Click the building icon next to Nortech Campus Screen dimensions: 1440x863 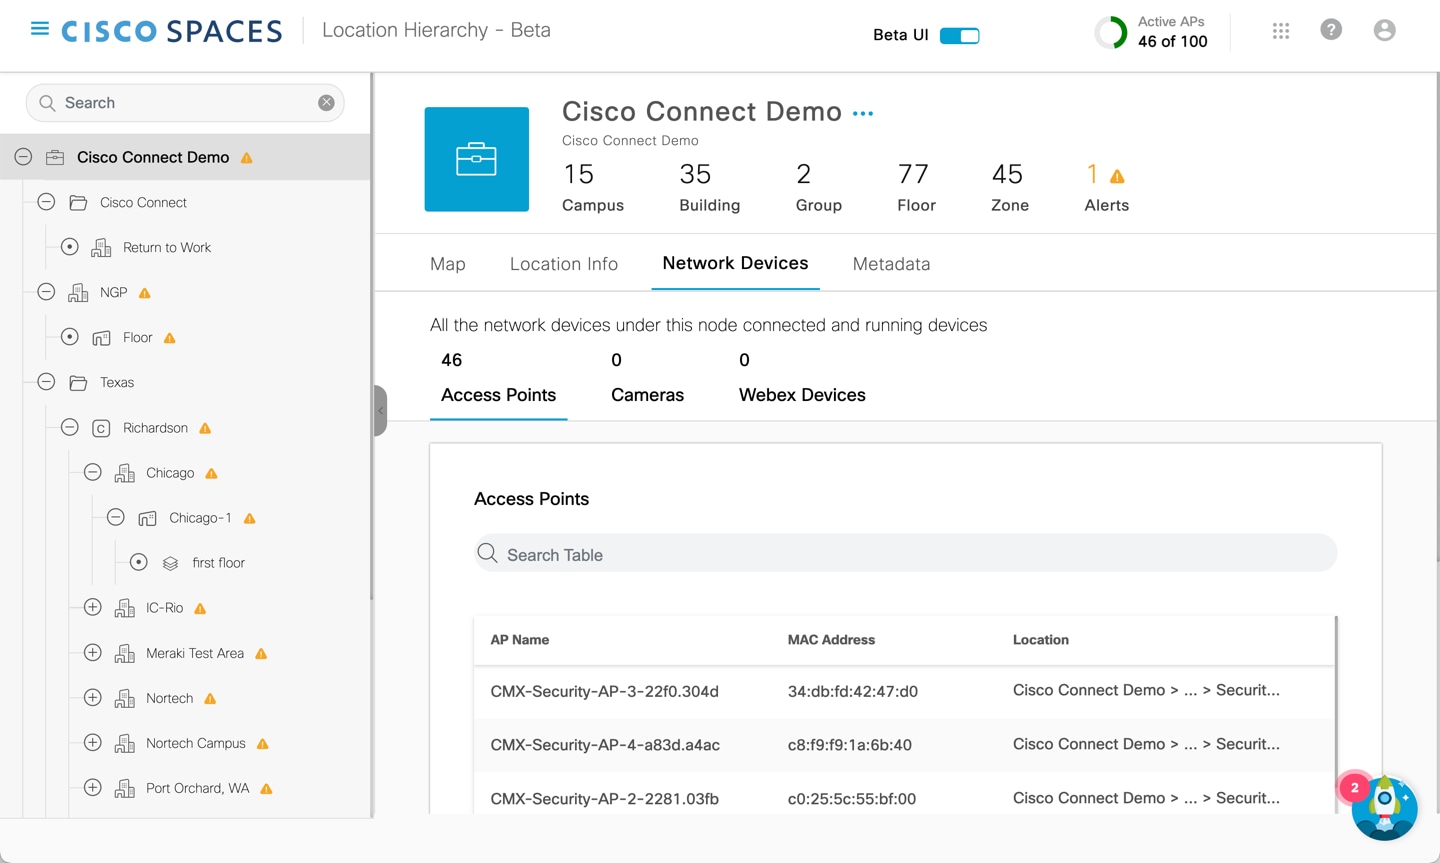(x=124, y=744)
